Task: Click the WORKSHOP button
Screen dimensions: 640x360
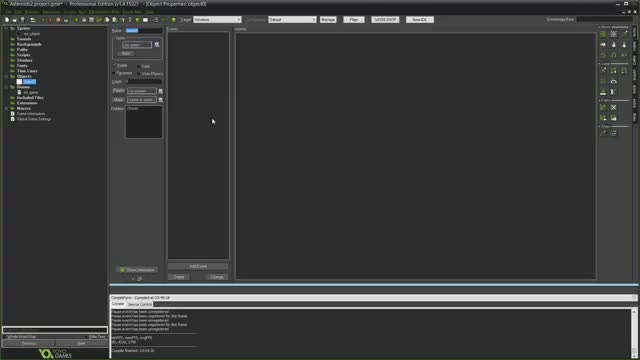Action: 385,20
